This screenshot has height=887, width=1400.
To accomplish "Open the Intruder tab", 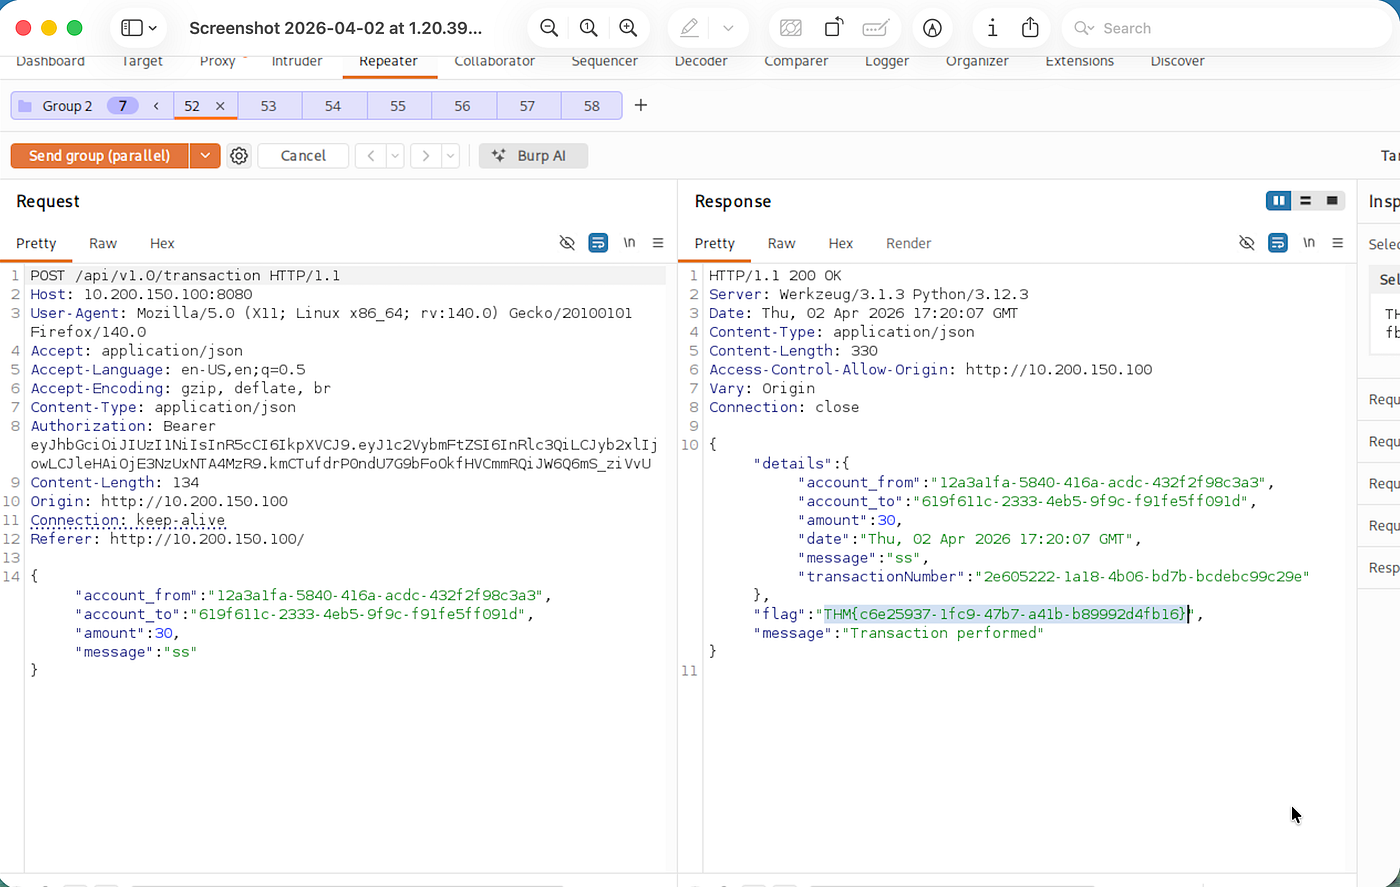I will click(297, 61).
